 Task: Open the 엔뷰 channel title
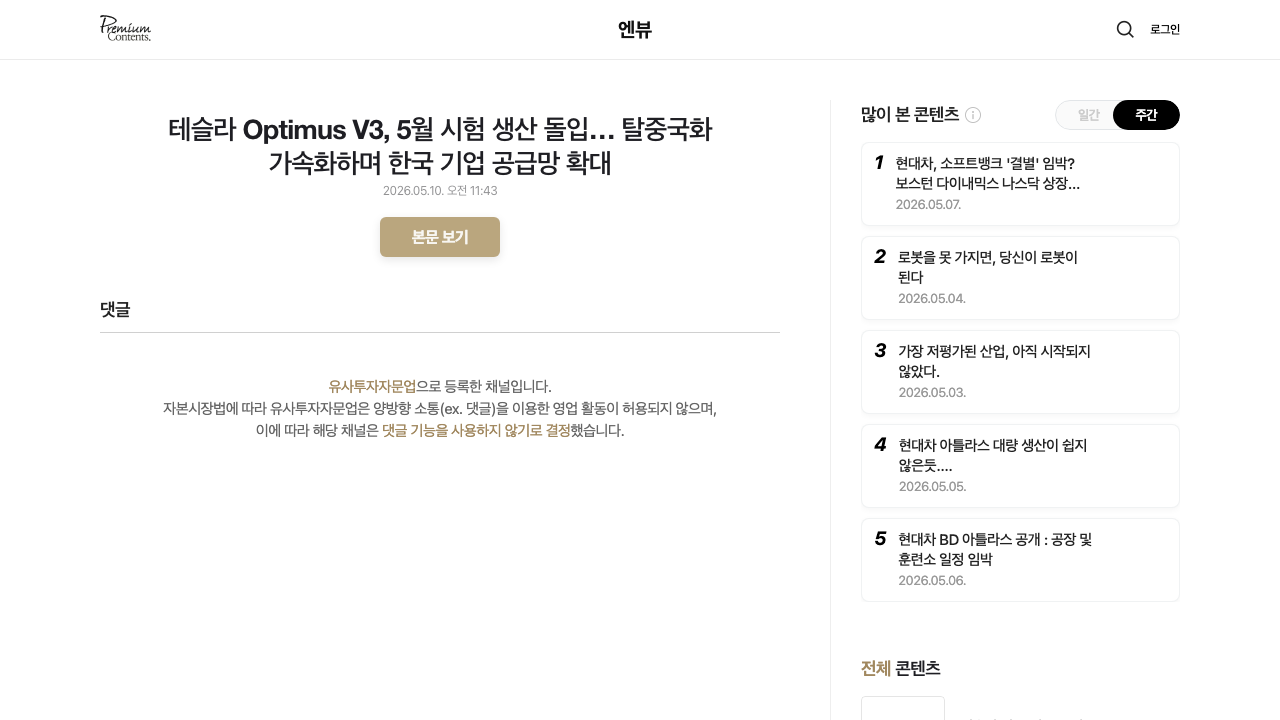point(635,30)
